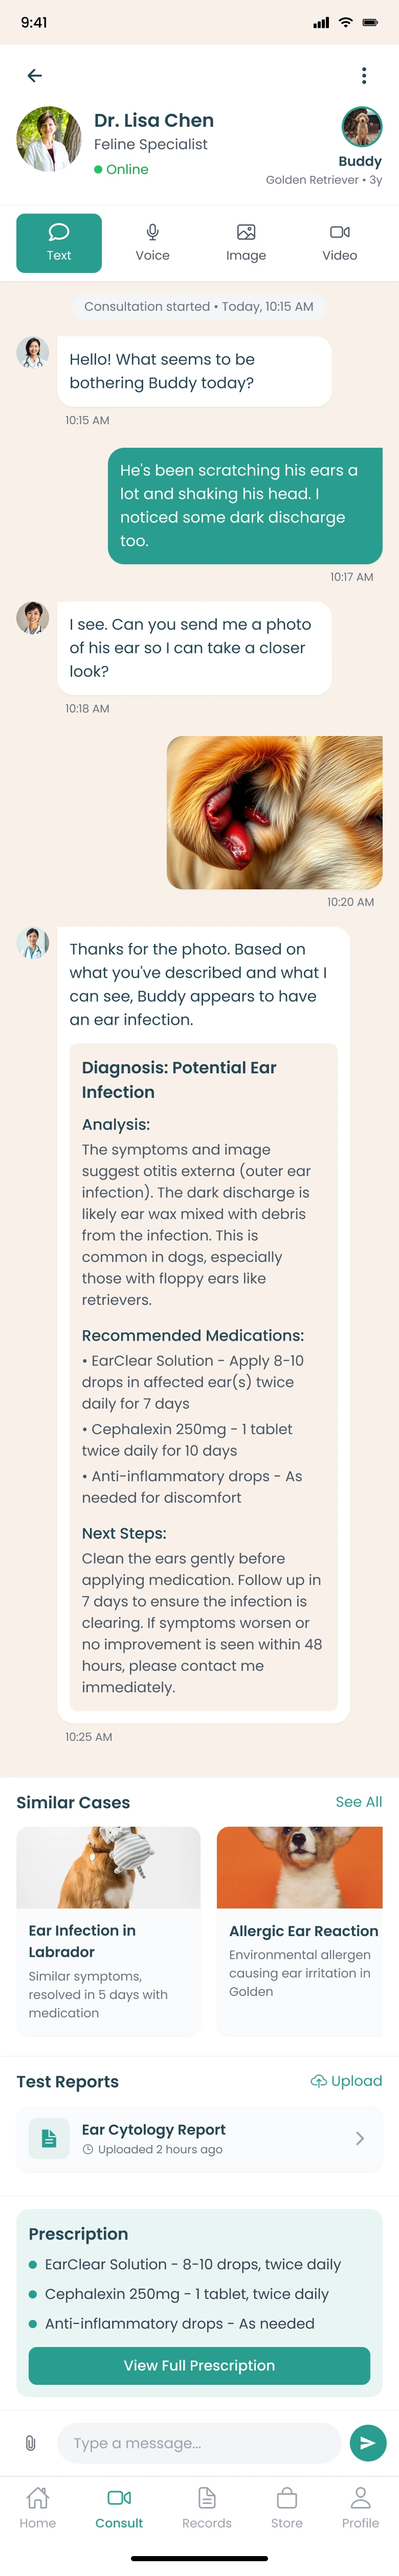Upload a new test report
Viewport: 399px width, 2576px height.
tap(346, 2080)
